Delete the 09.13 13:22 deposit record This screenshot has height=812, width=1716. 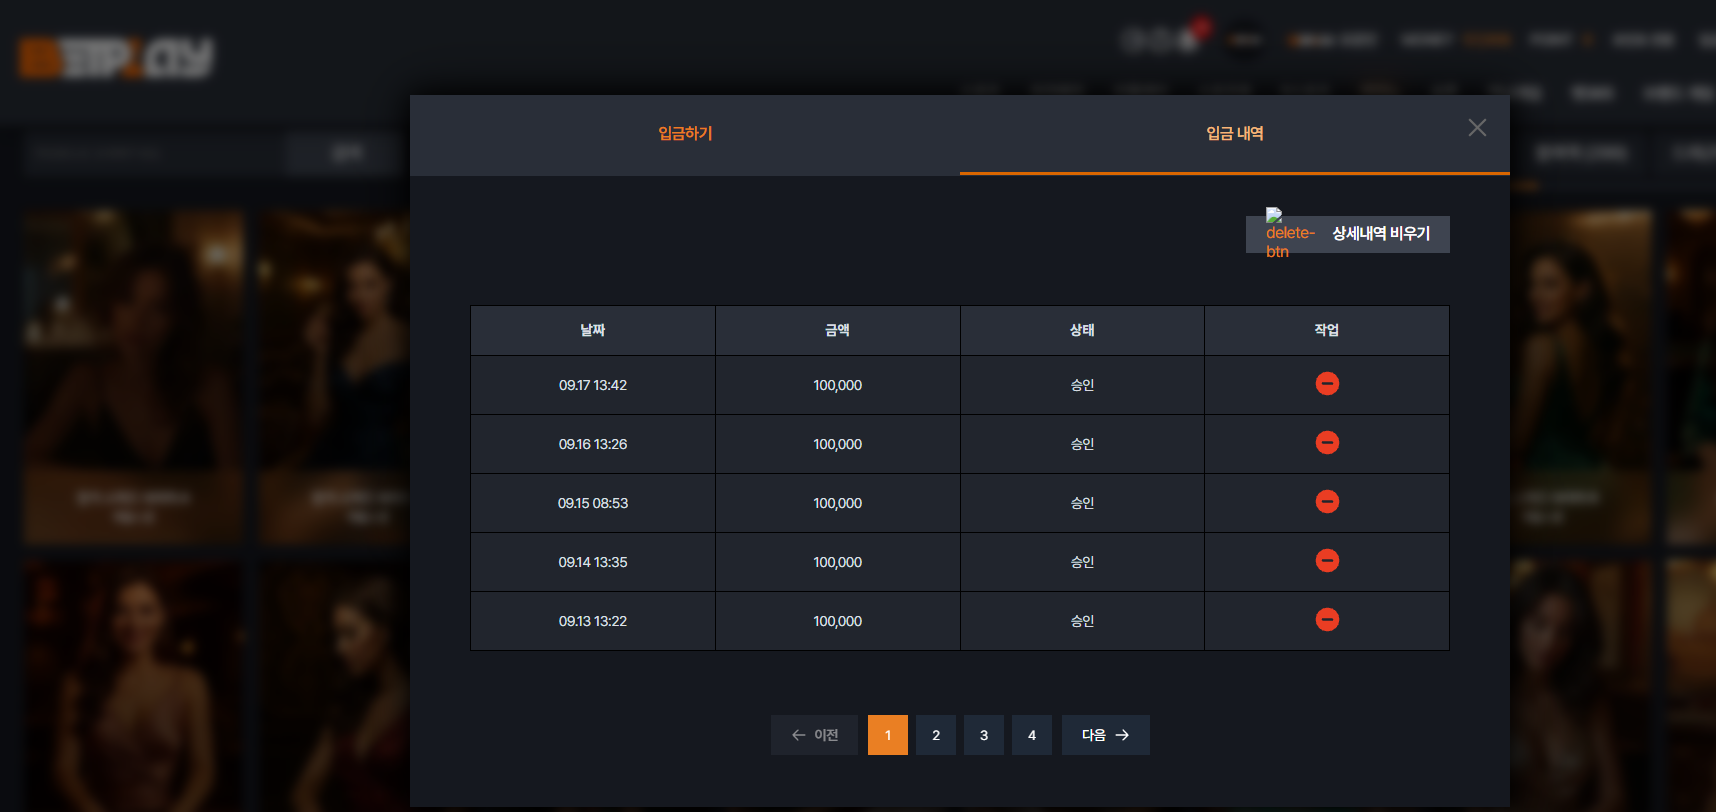point(1327,620)
